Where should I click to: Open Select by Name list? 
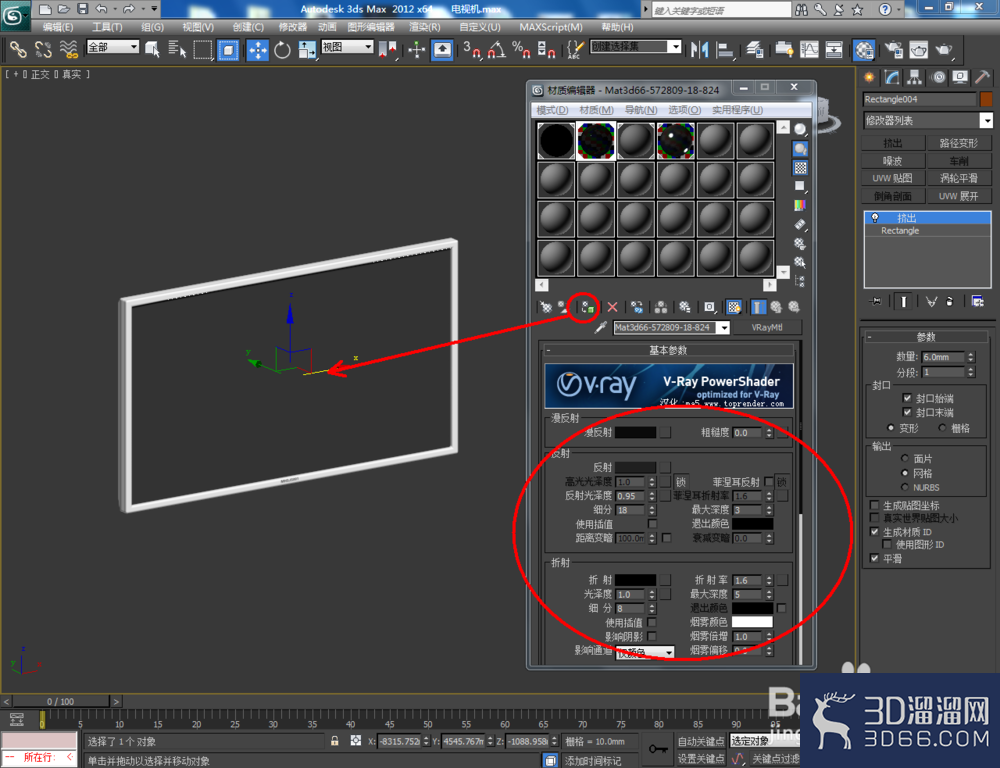pyautogui.click(x=177, y=49)
